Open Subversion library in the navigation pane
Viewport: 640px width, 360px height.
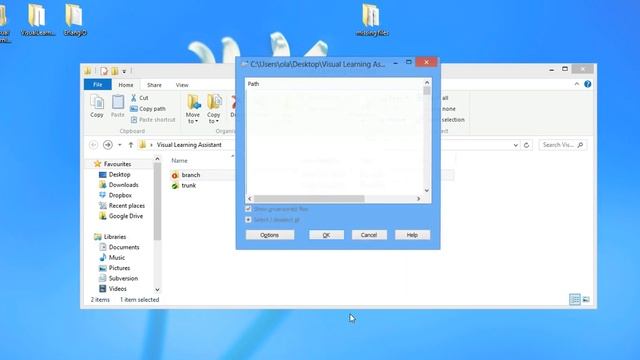(x=123, y=278)
